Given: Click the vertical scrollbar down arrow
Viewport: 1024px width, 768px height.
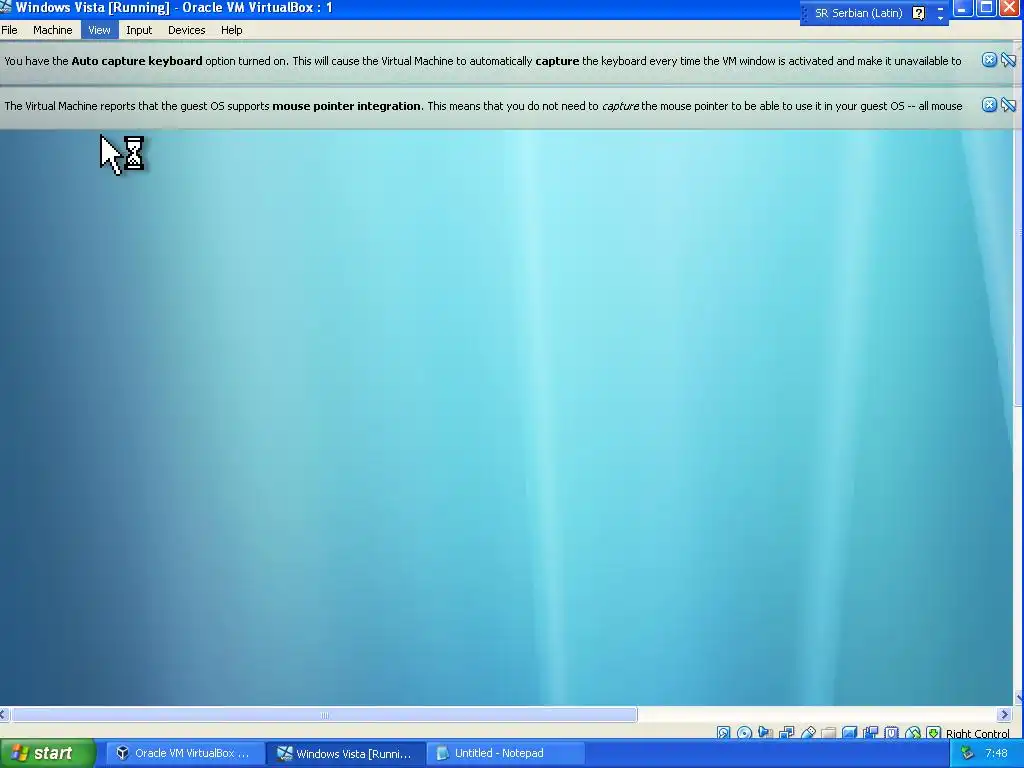Looking at the screenshot, I should click(x=1019, y=698).
